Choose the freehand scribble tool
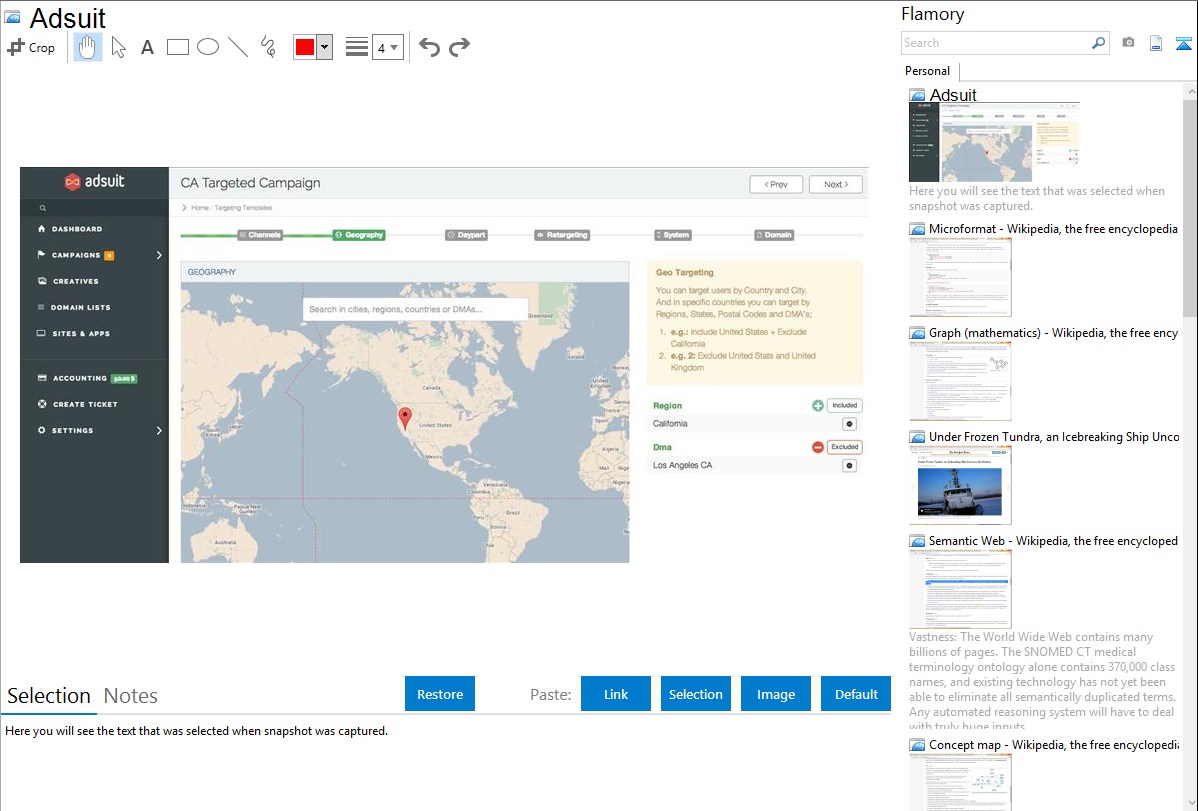Image resolution: width=1198 pixels, height=811 pixels. coord(268,47)
